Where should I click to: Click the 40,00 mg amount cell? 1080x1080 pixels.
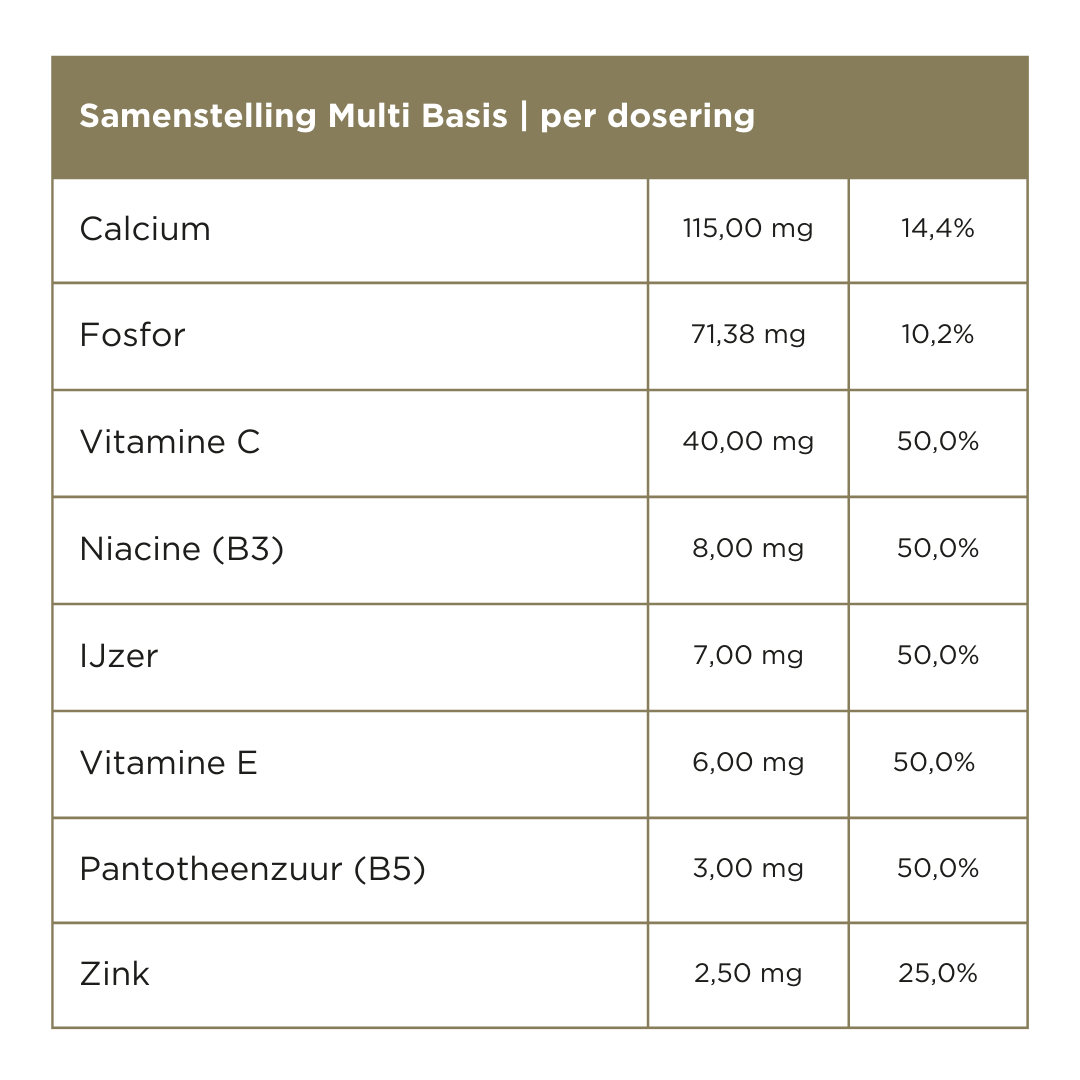(748, 442)
